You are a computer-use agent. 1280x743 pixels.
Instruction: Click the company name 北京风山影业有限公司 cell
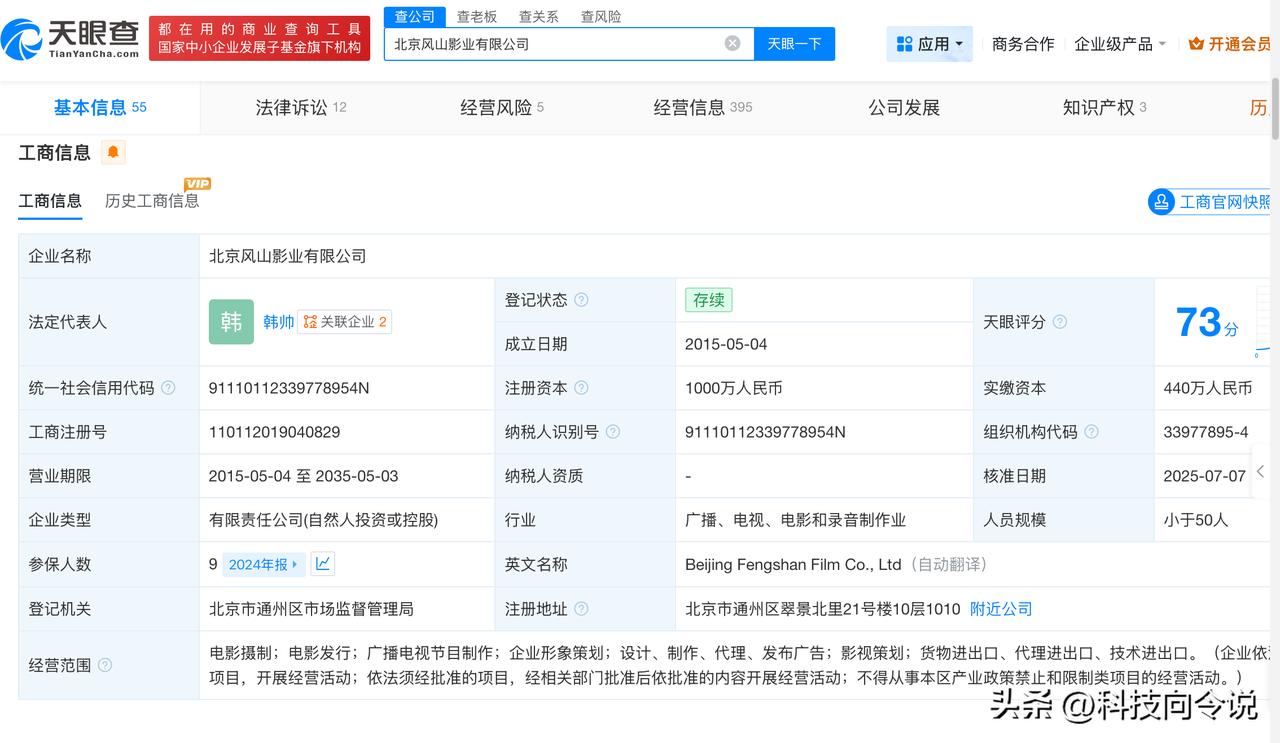(288, 256)
